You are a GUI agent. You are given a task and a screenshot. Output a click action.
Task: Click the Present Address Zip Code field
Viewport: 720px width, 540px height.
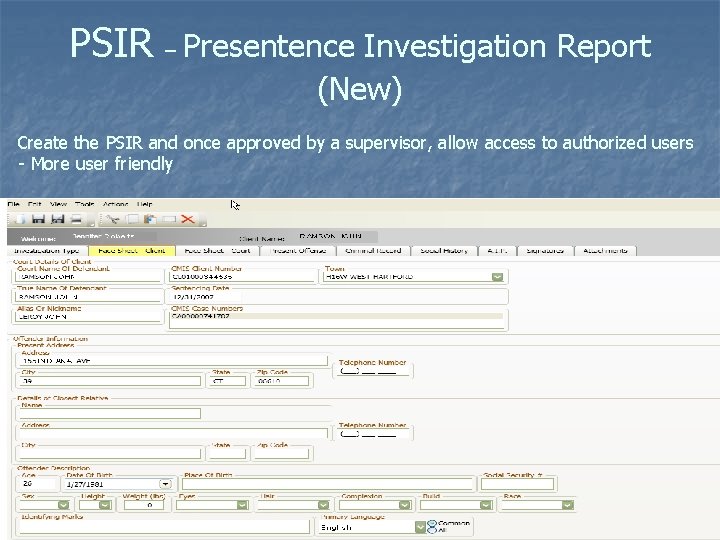click(281, 381)
